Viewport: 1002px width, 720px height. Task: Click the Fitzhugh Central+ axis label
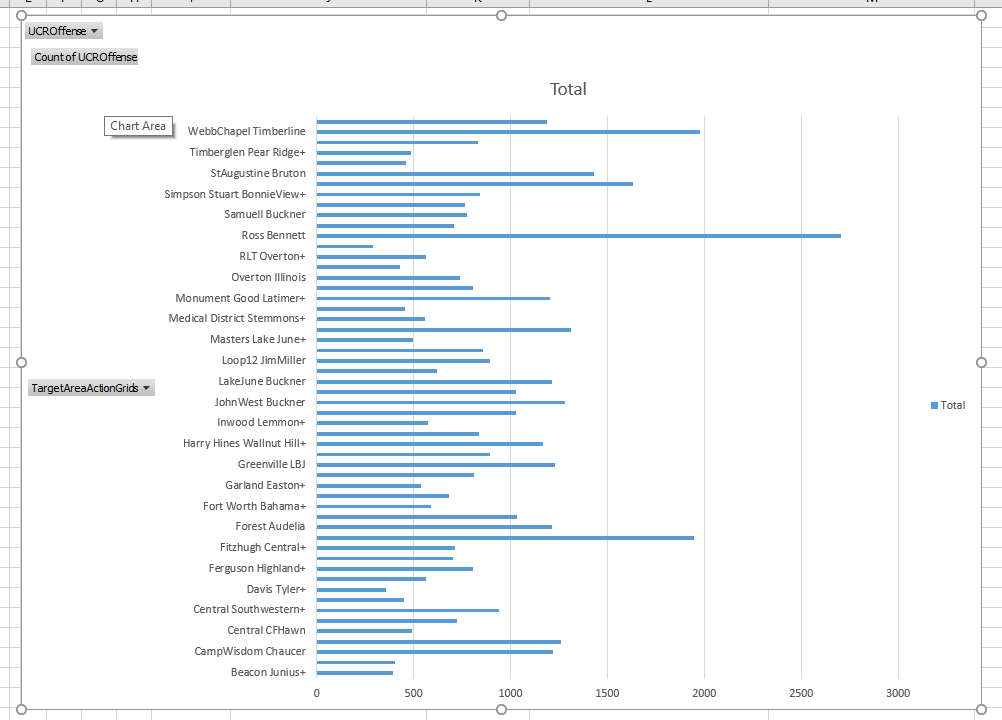[x=263, y=548]
